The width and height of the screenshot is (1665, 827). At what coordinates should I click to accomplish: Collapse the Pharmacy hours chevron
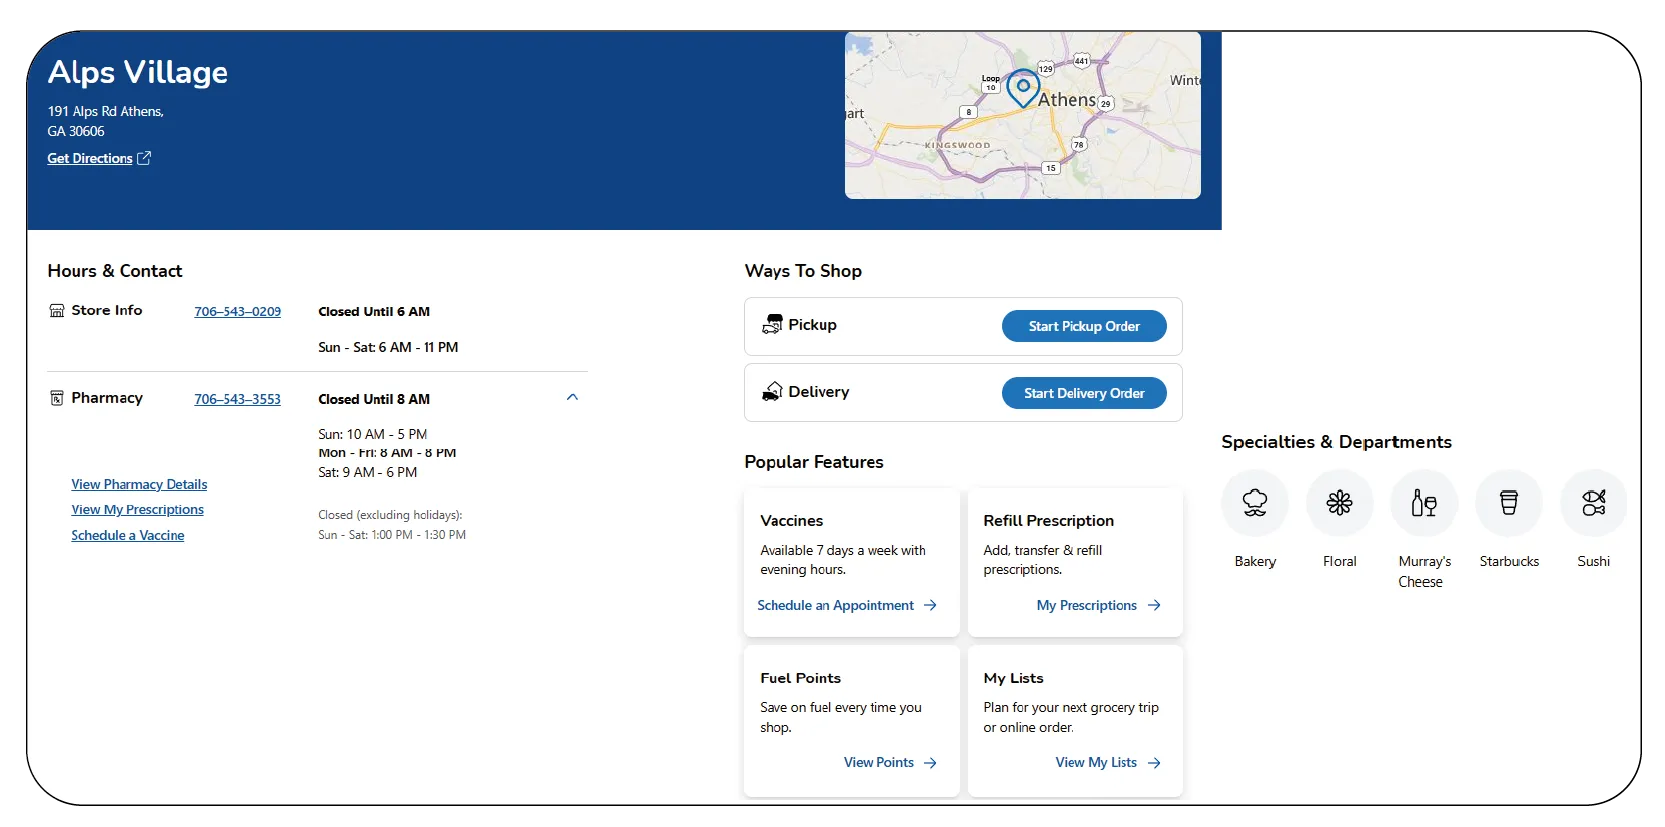[x=572, y=398]
